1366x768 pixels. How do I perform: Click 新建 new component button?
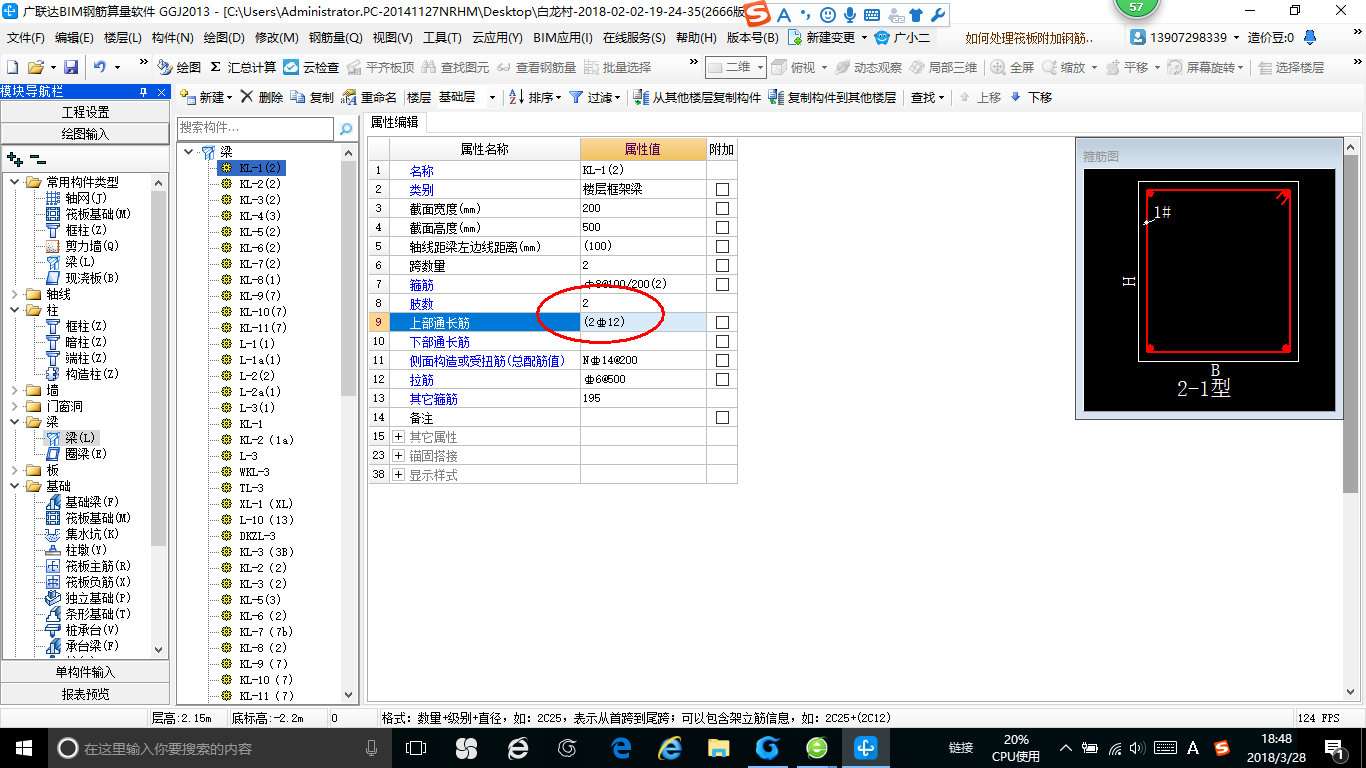(205, 97)
